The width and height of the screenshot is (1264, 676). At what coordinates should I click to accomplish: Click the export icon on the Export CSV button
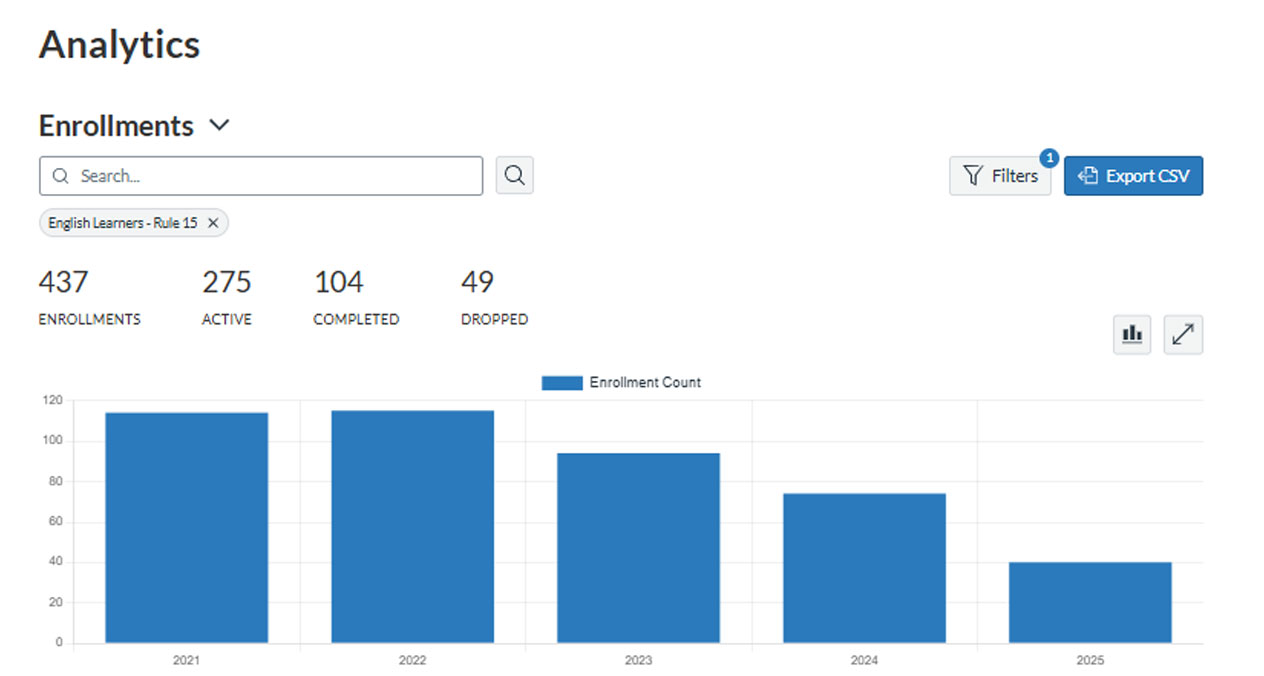pos(1086,175)
